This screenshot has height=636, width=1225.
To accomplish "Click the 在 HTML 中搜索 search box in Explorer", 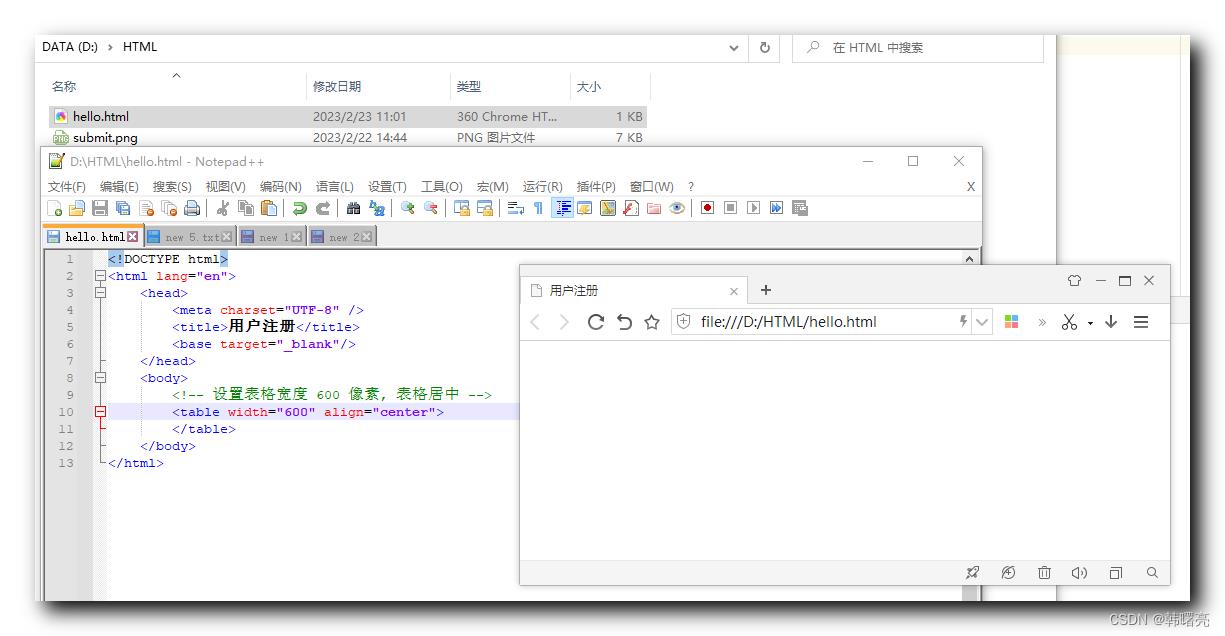I will [x=918, y=47].
